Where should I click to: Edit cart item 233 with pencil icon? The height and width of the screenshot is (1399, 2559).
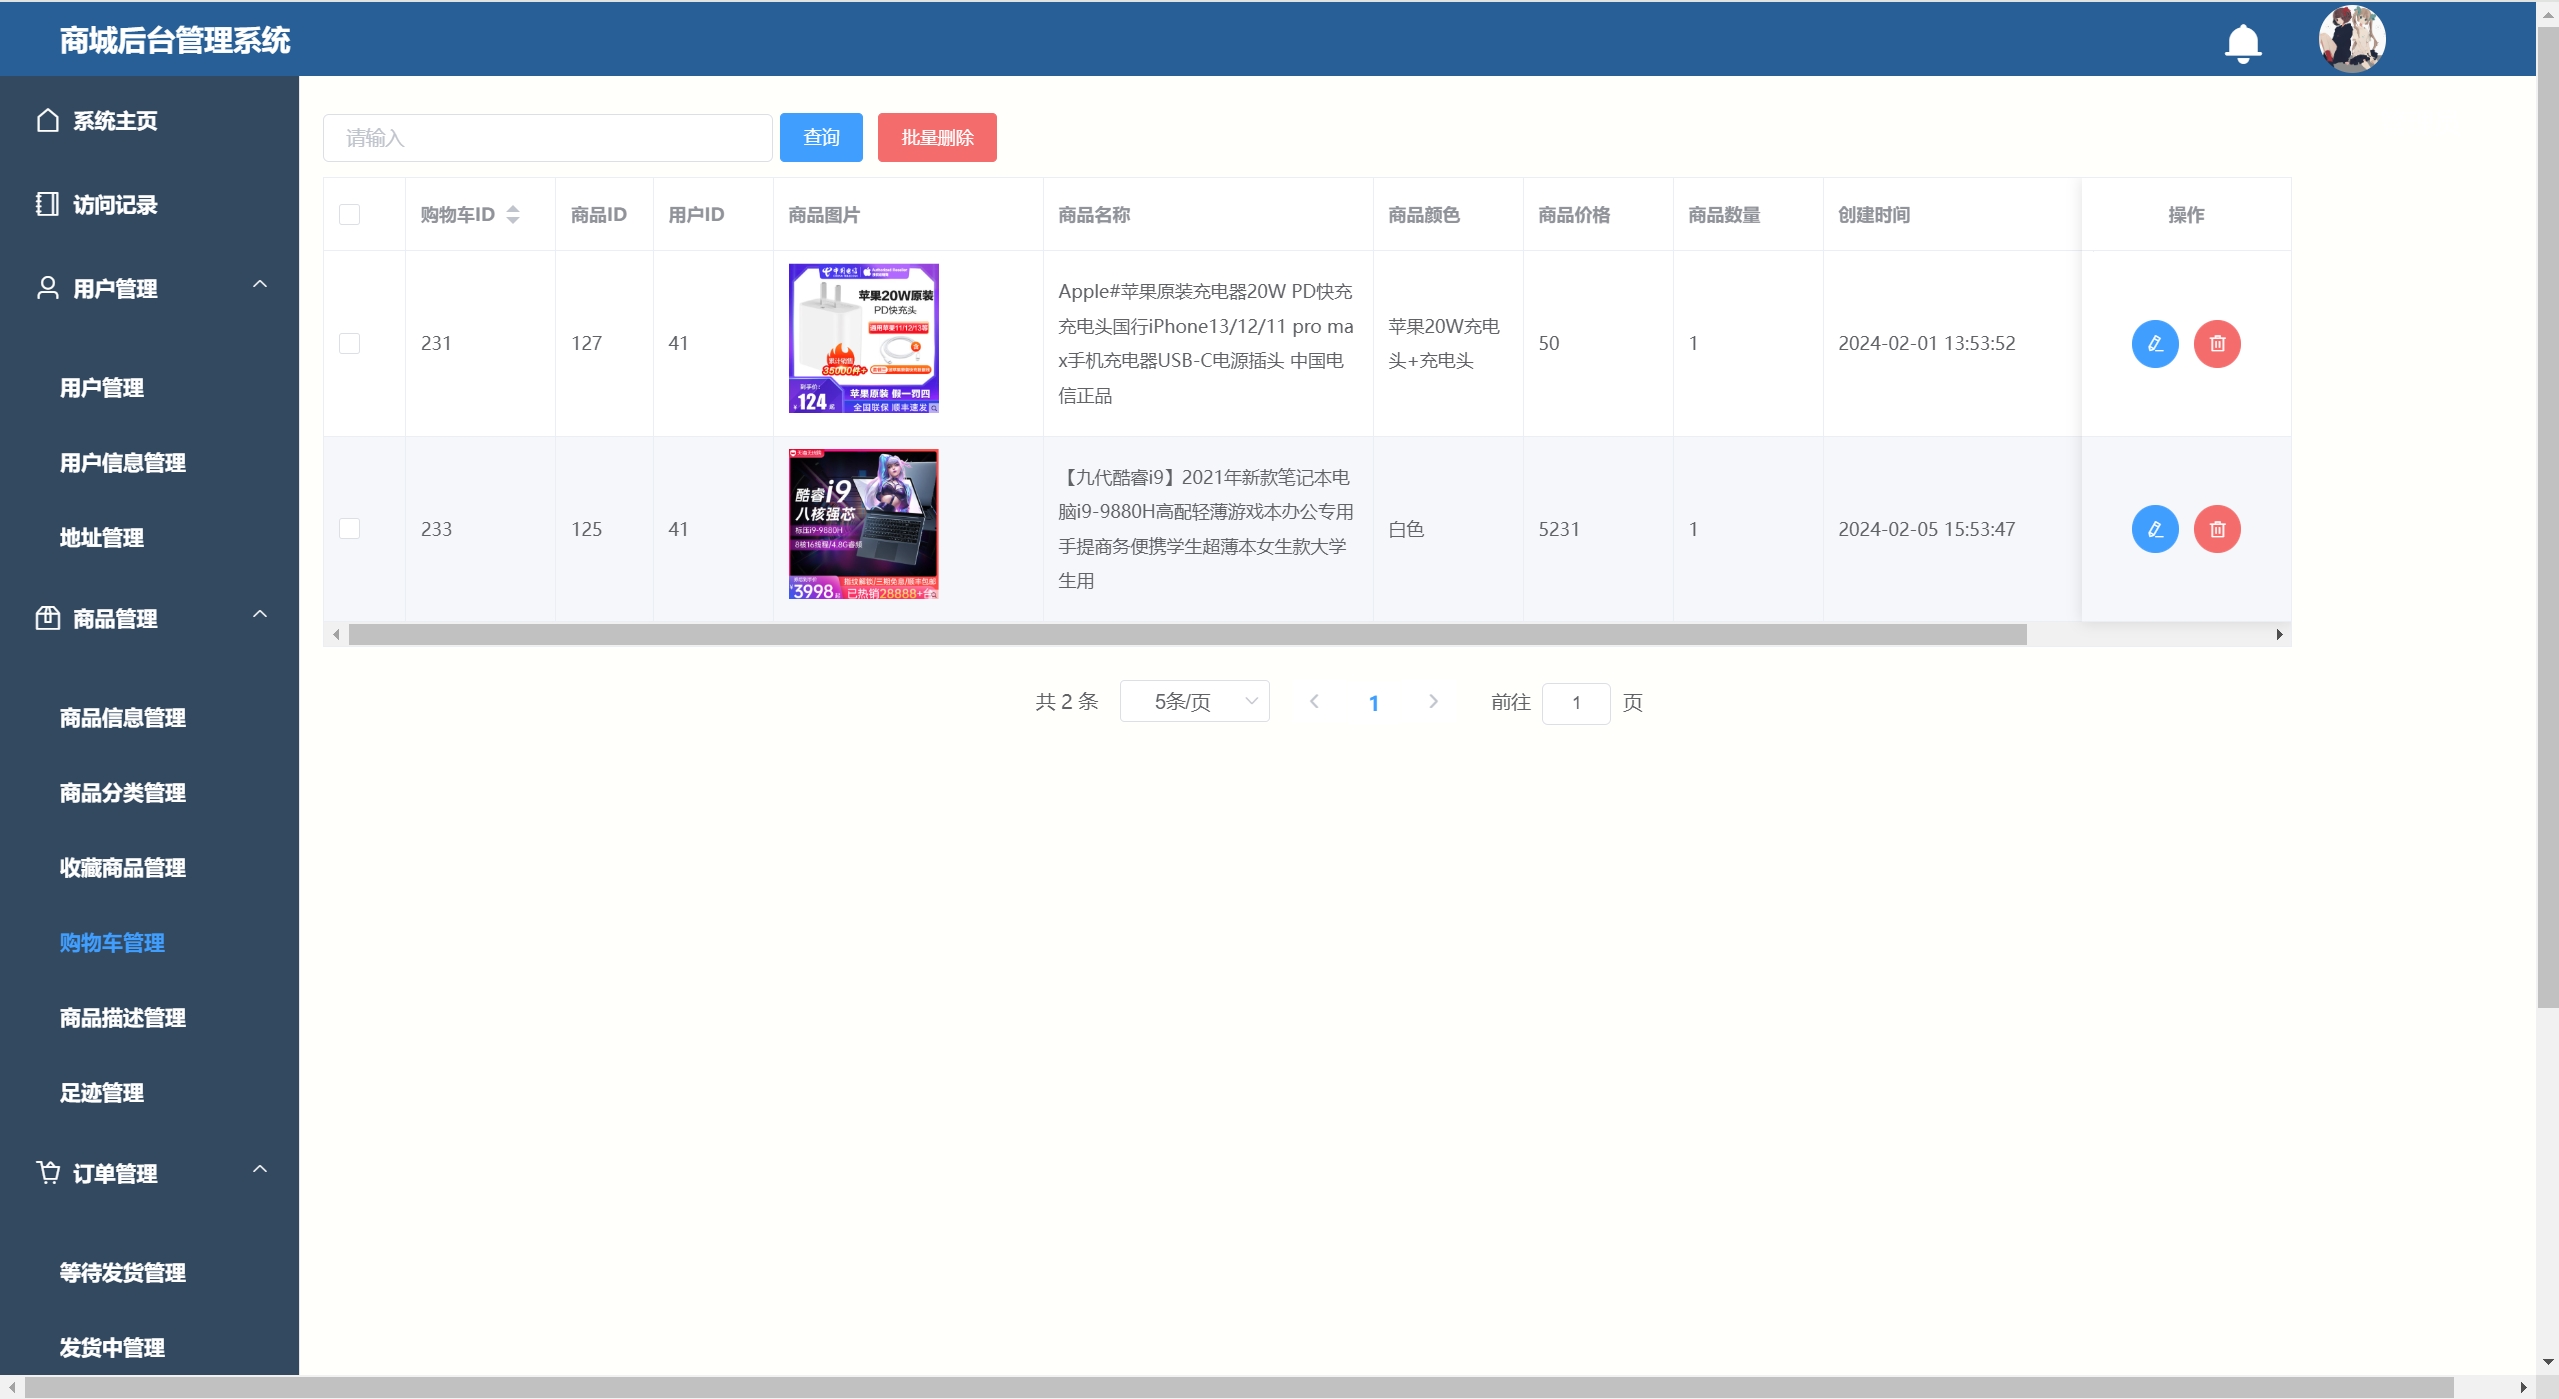click(x=2154, y=529)
